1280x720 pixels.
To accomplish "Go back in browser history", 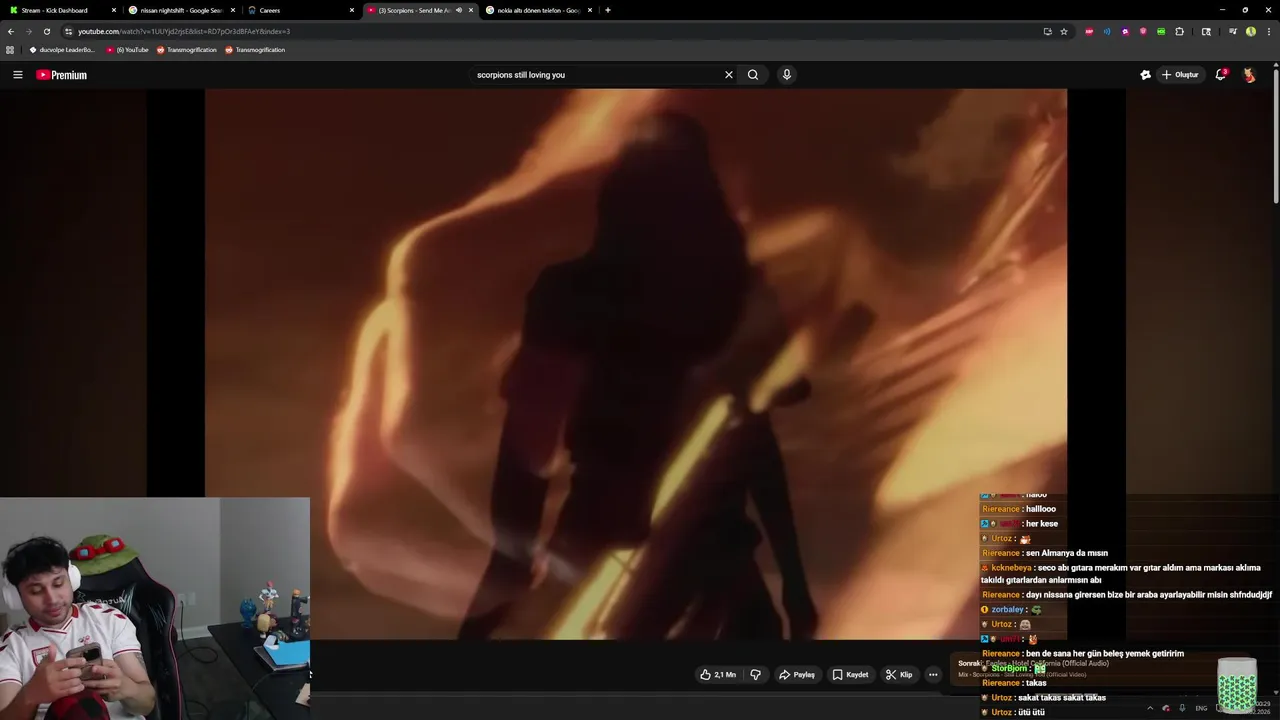I will [x=11, y=31].
